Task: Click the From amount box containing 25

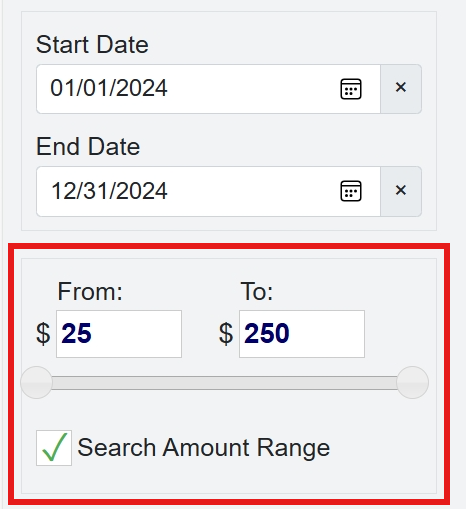Action: pos(119,334)
